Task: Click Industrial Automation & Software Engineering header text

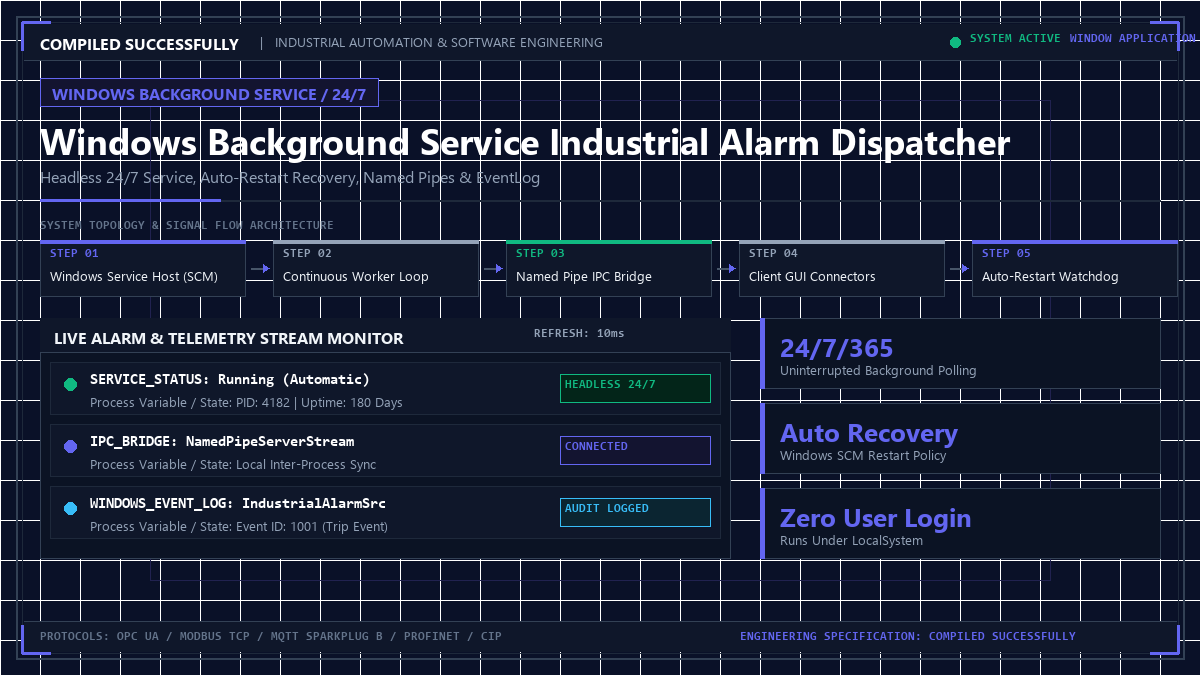Action: click(439, 43)
